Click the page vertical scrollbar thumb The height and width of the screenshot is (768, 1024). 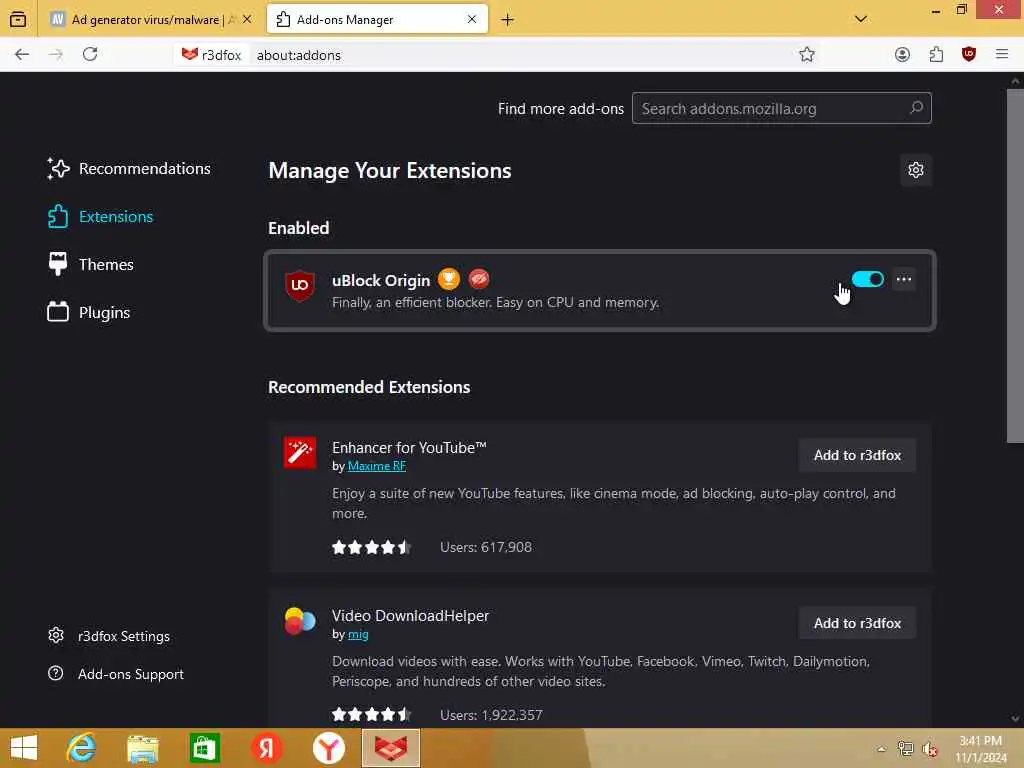click(1015, 266)
